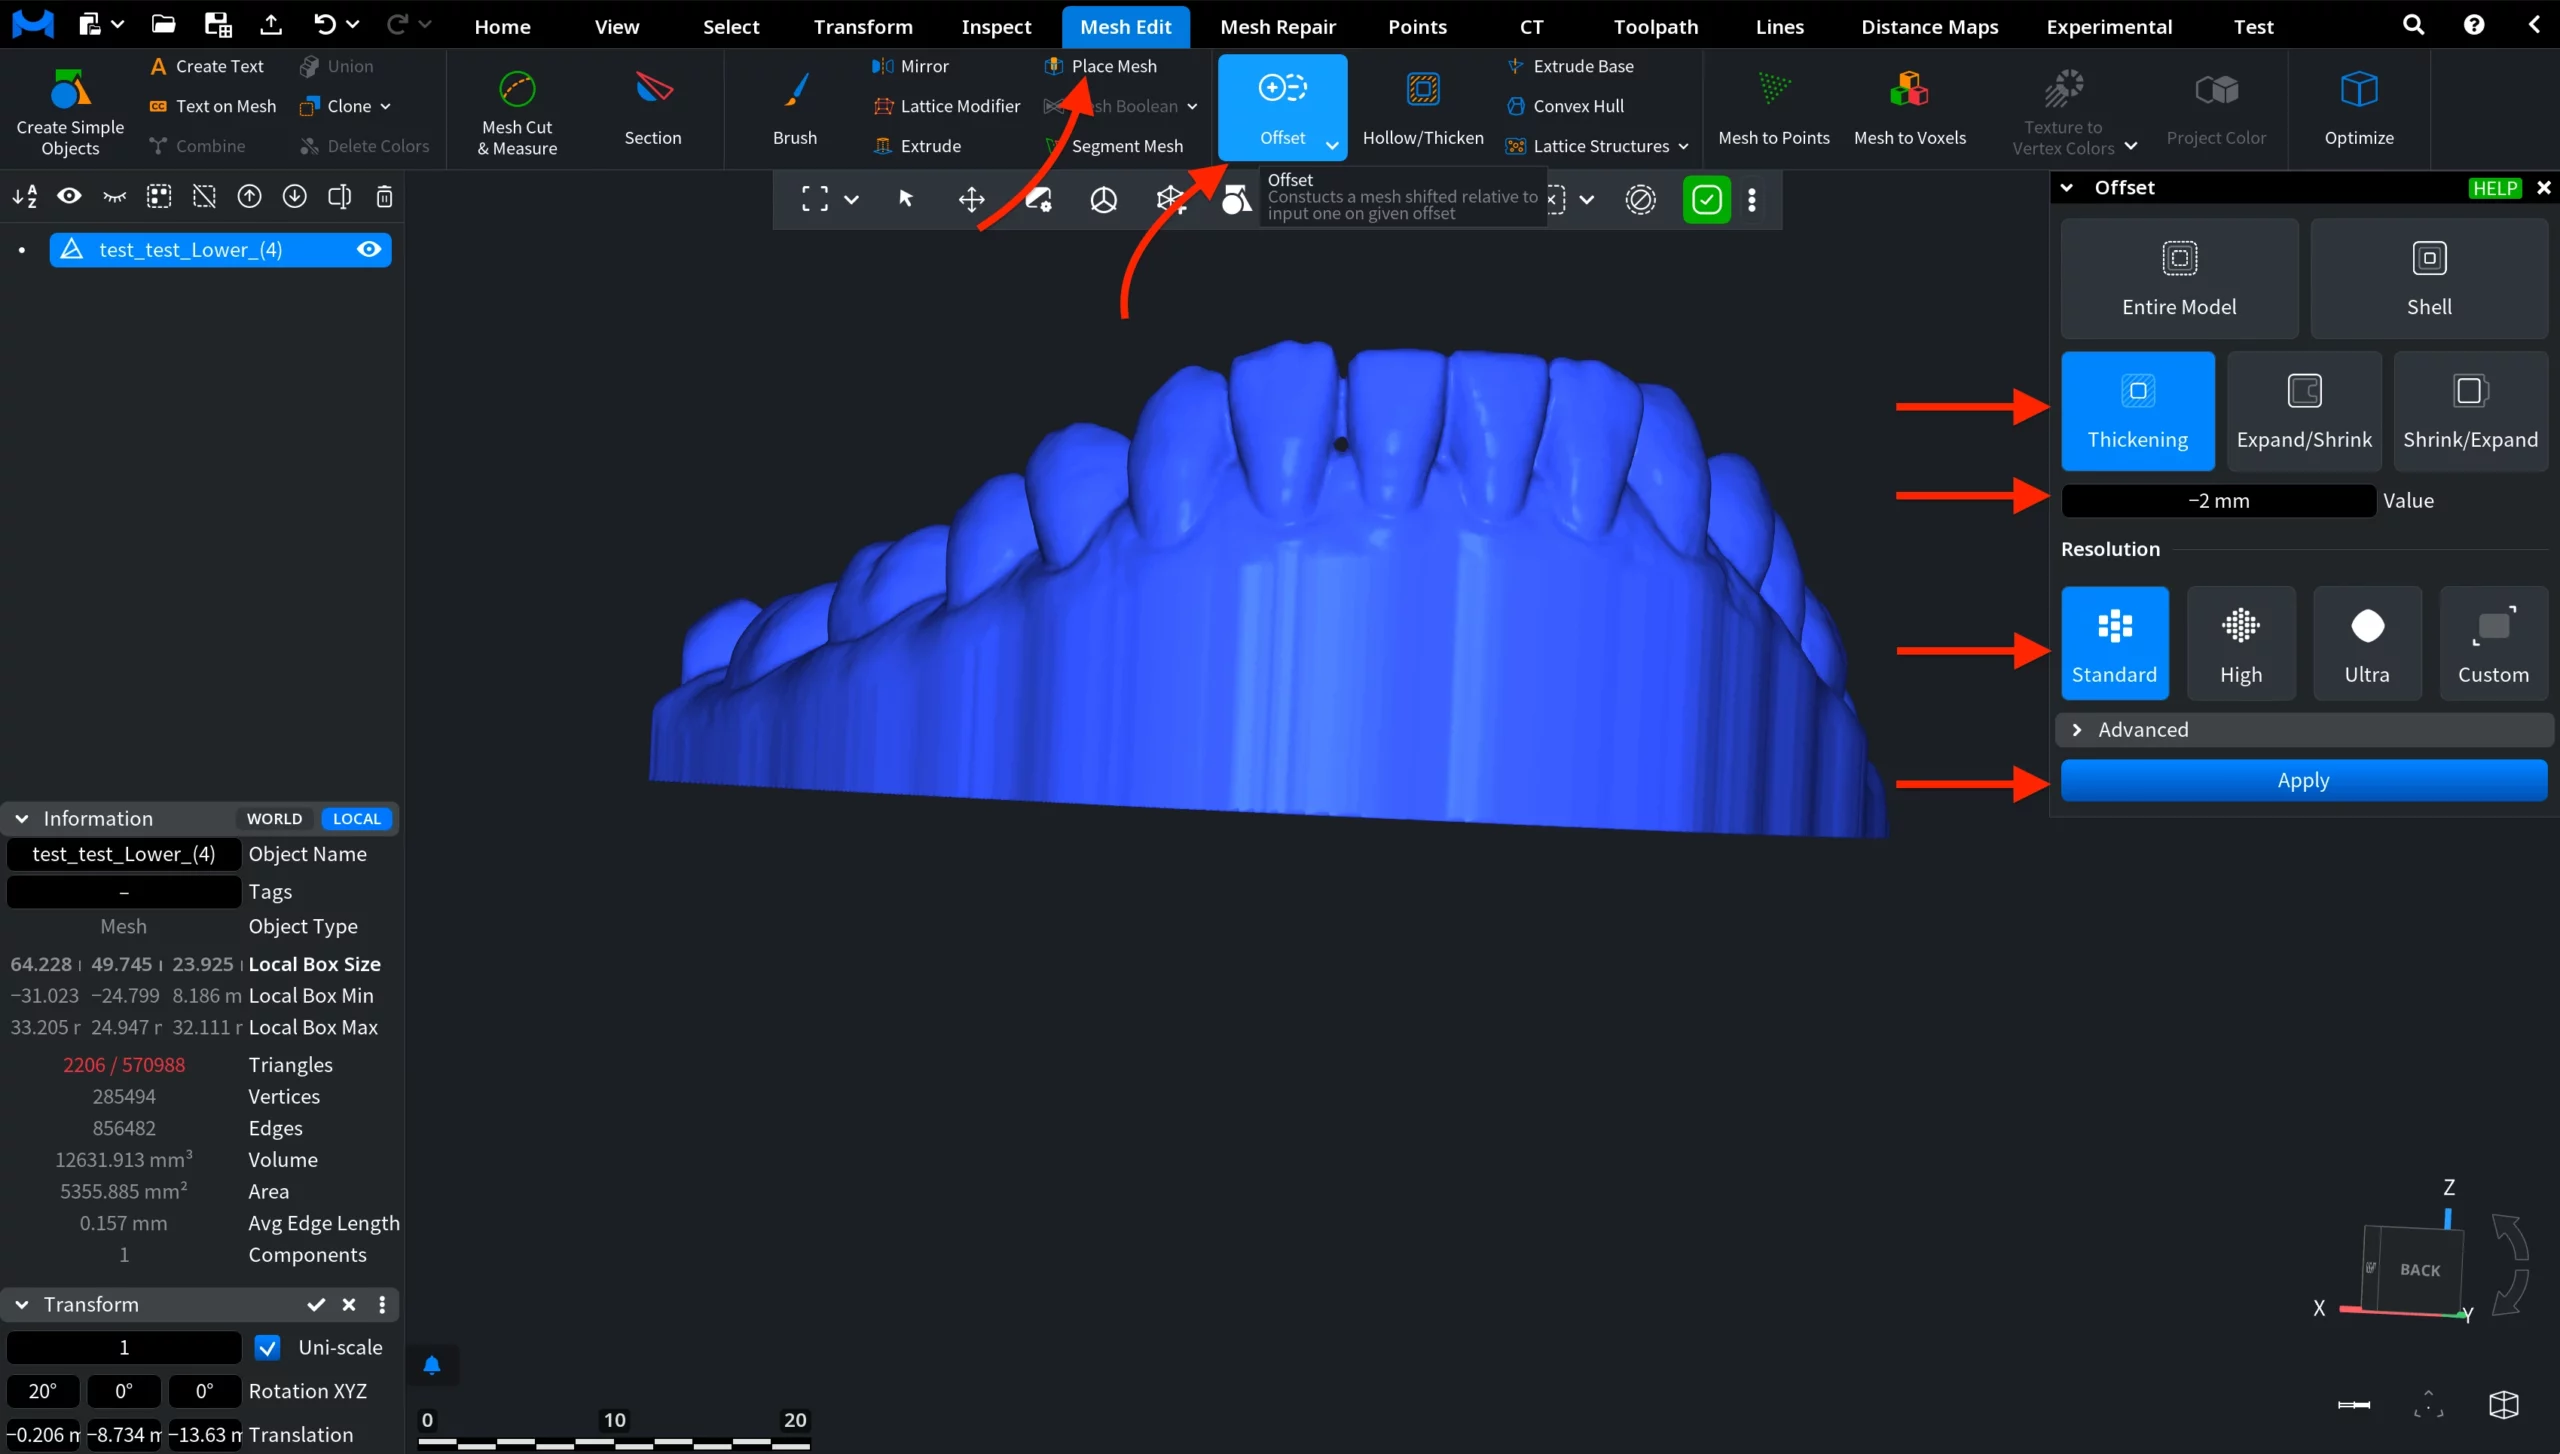
Task: Click the Hollow/Thicken tool icon
Action: point(1422,90)
